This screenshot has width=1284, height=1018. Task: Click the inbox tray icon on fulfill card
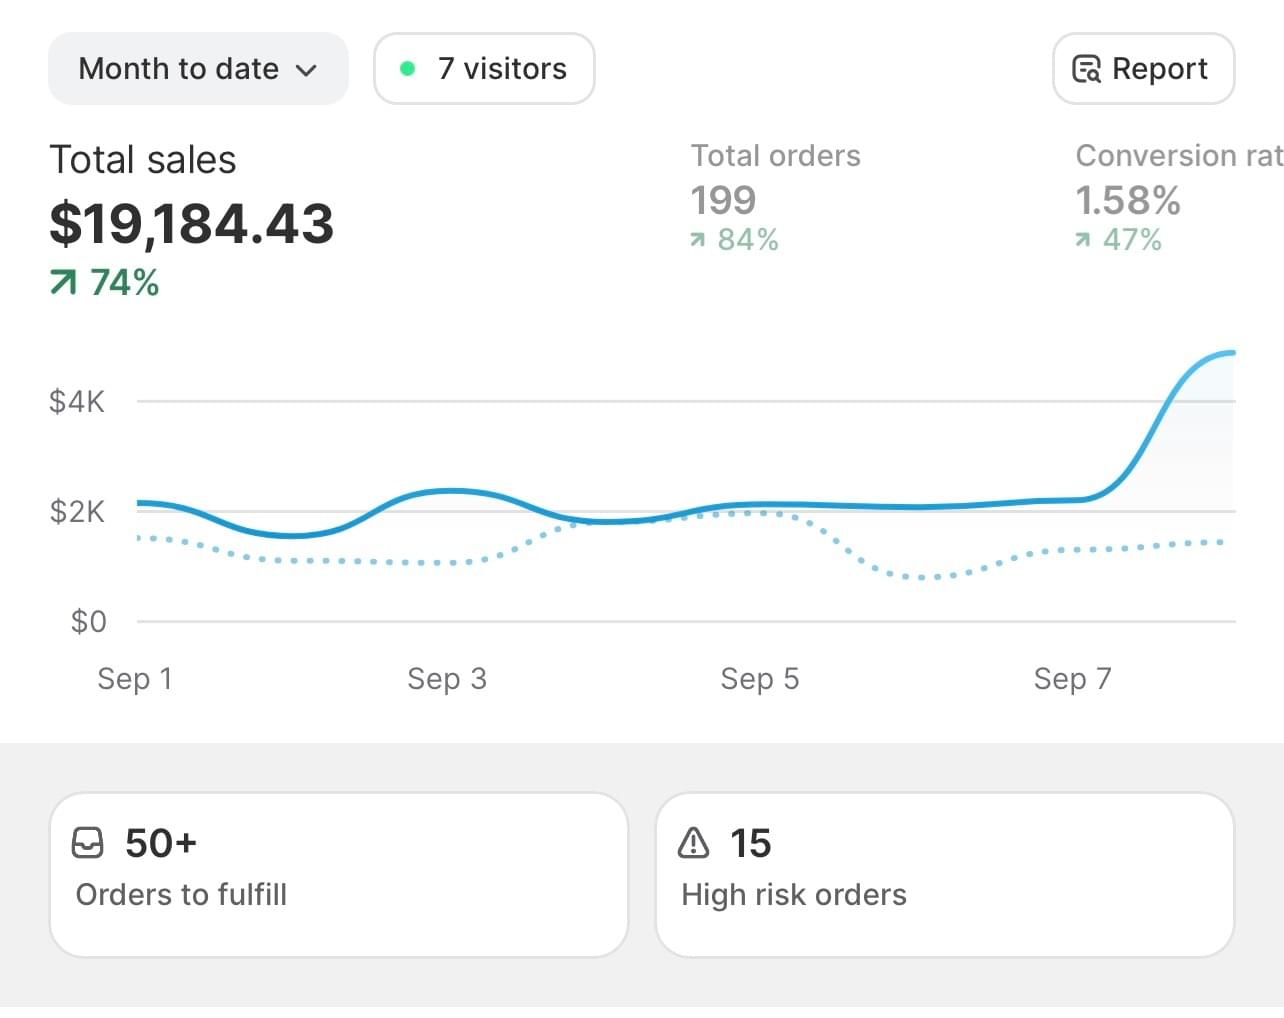(x=88, y=843)
